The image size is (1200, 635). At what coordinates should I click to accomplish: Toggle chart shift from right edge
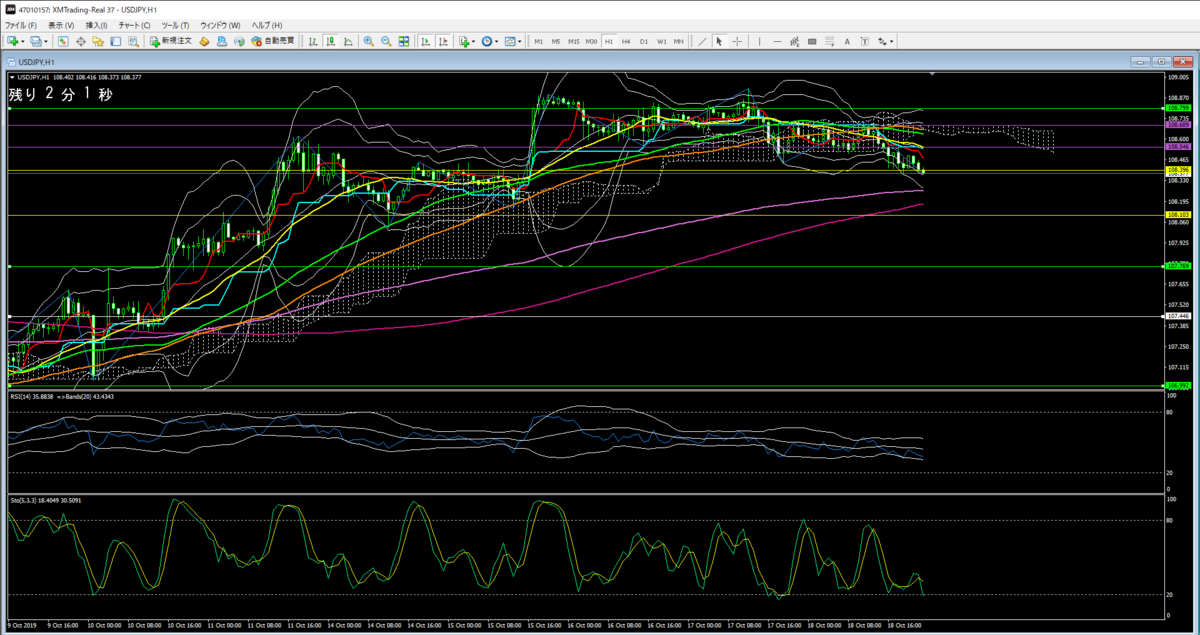pyautogui.click(x=443, y=41)
